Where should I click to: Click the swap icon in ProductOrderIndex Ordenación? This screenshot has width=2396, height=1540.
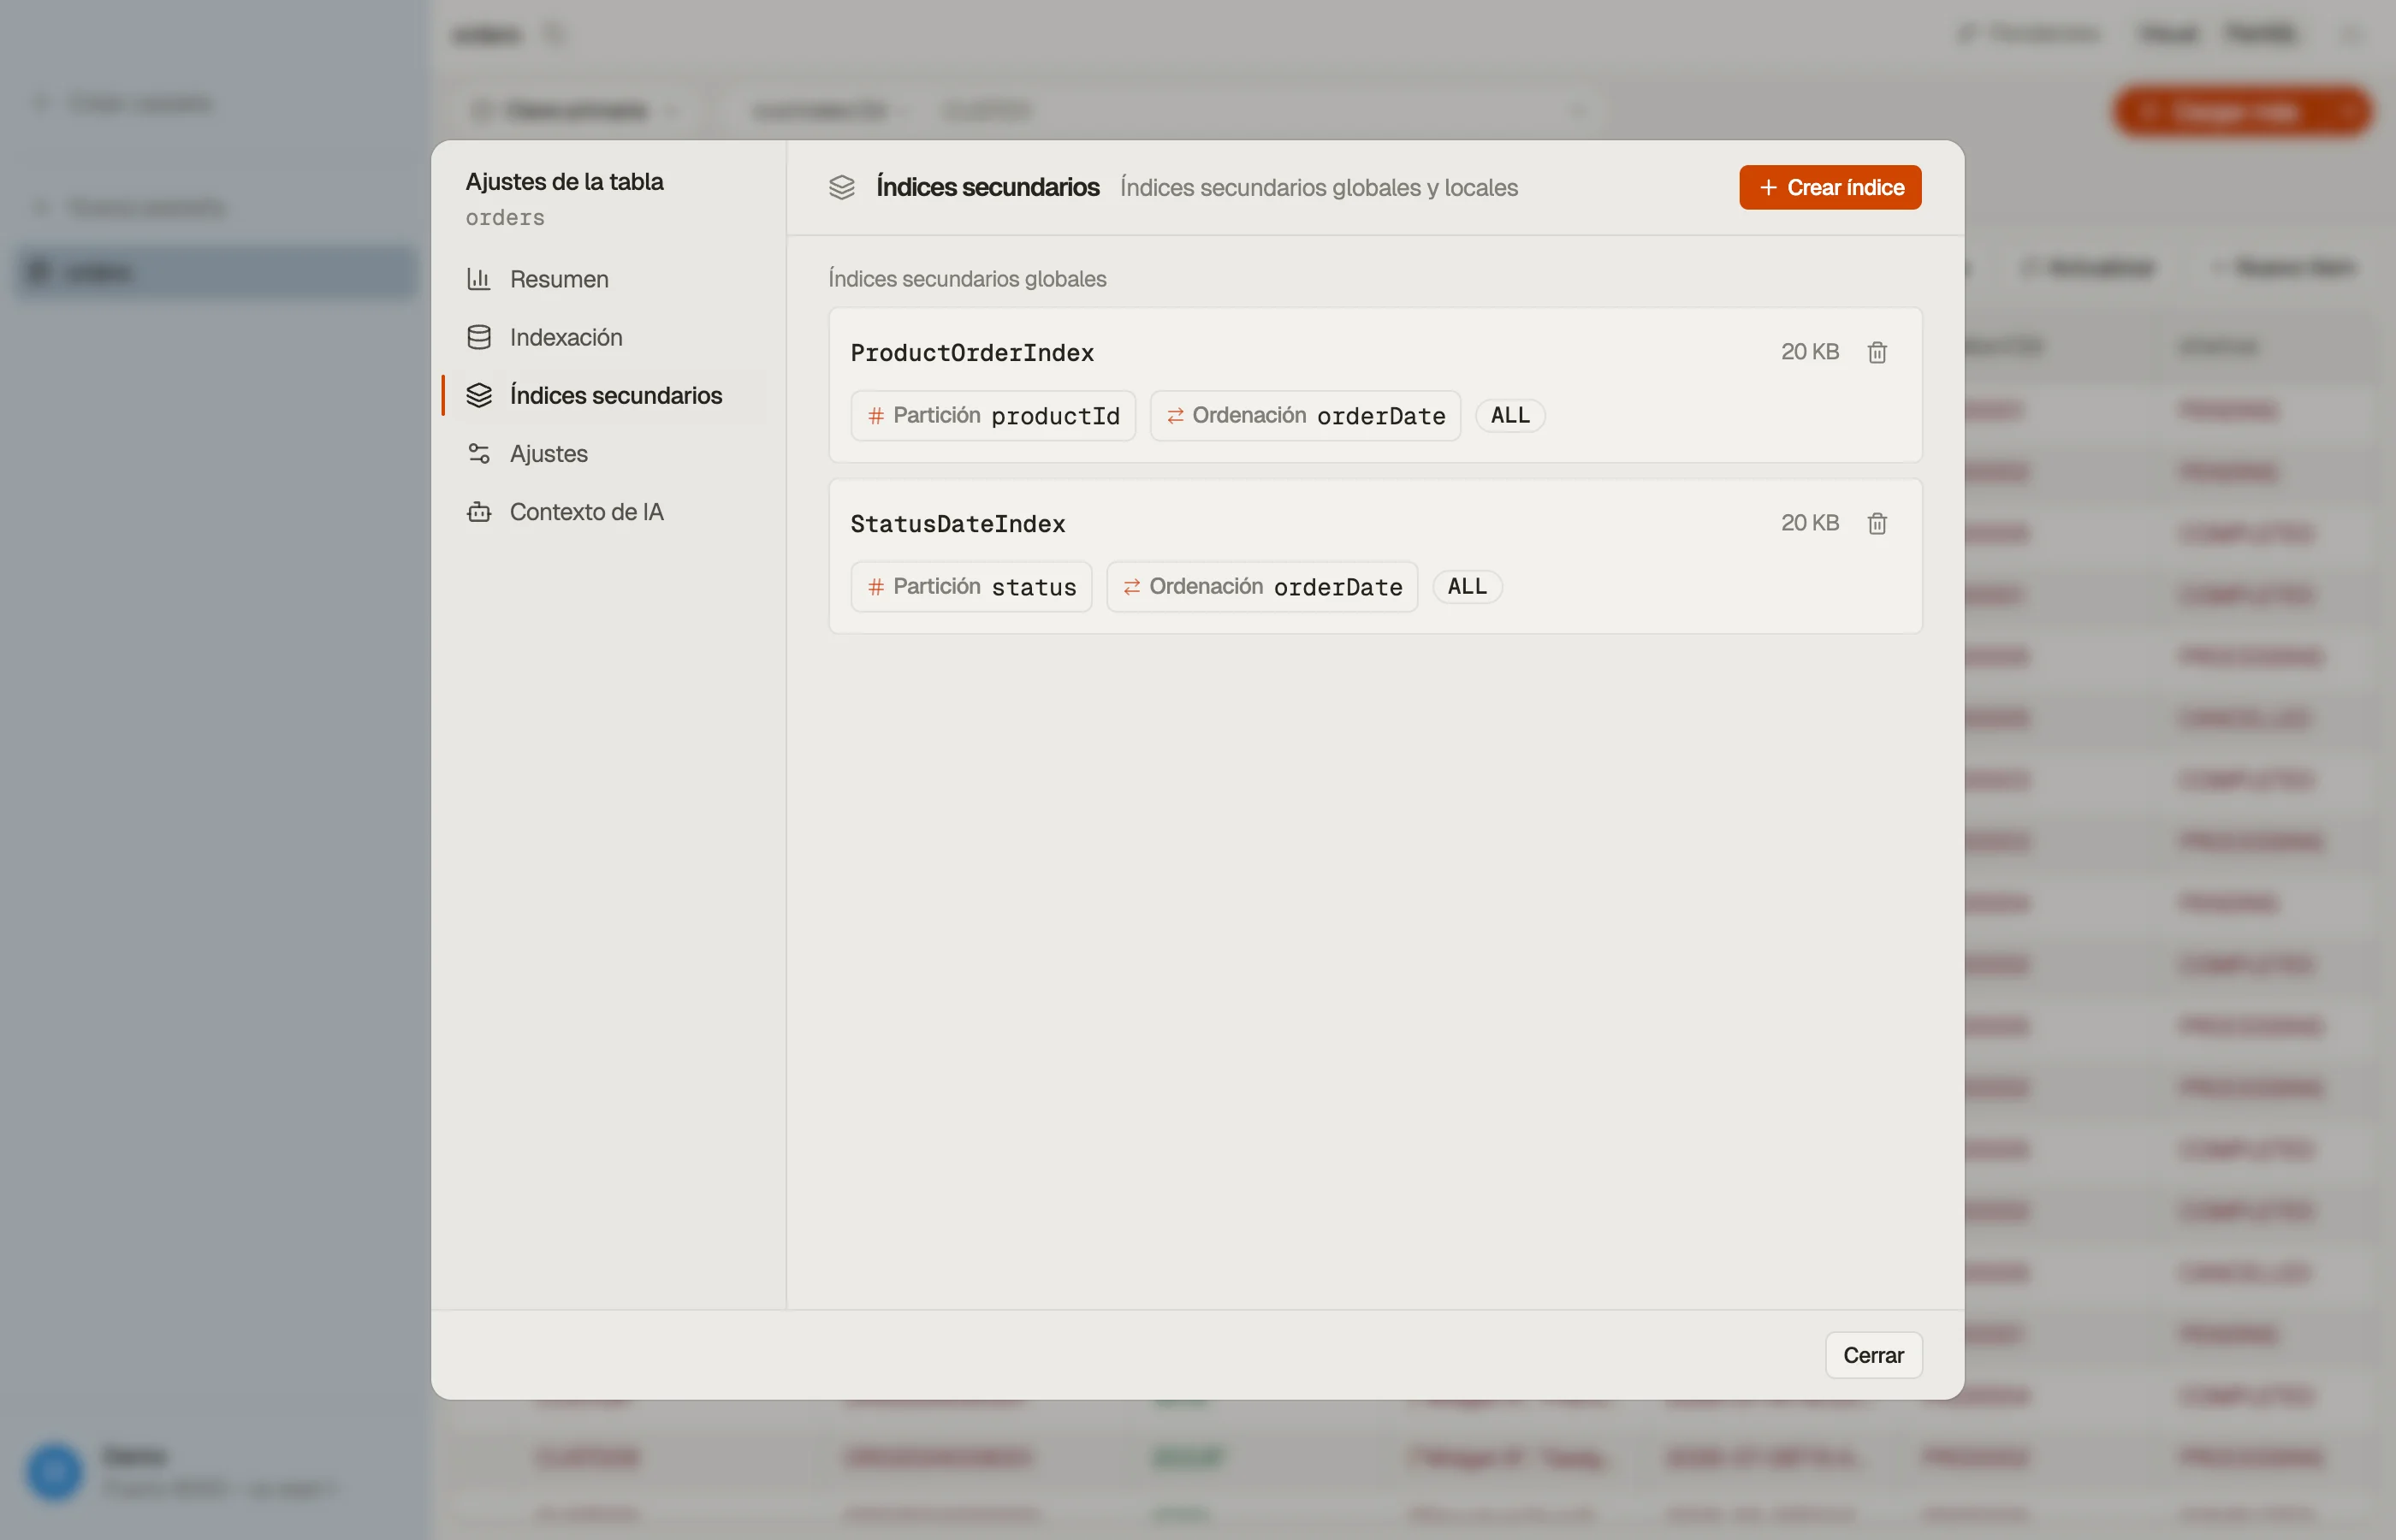coord(1175,415)
